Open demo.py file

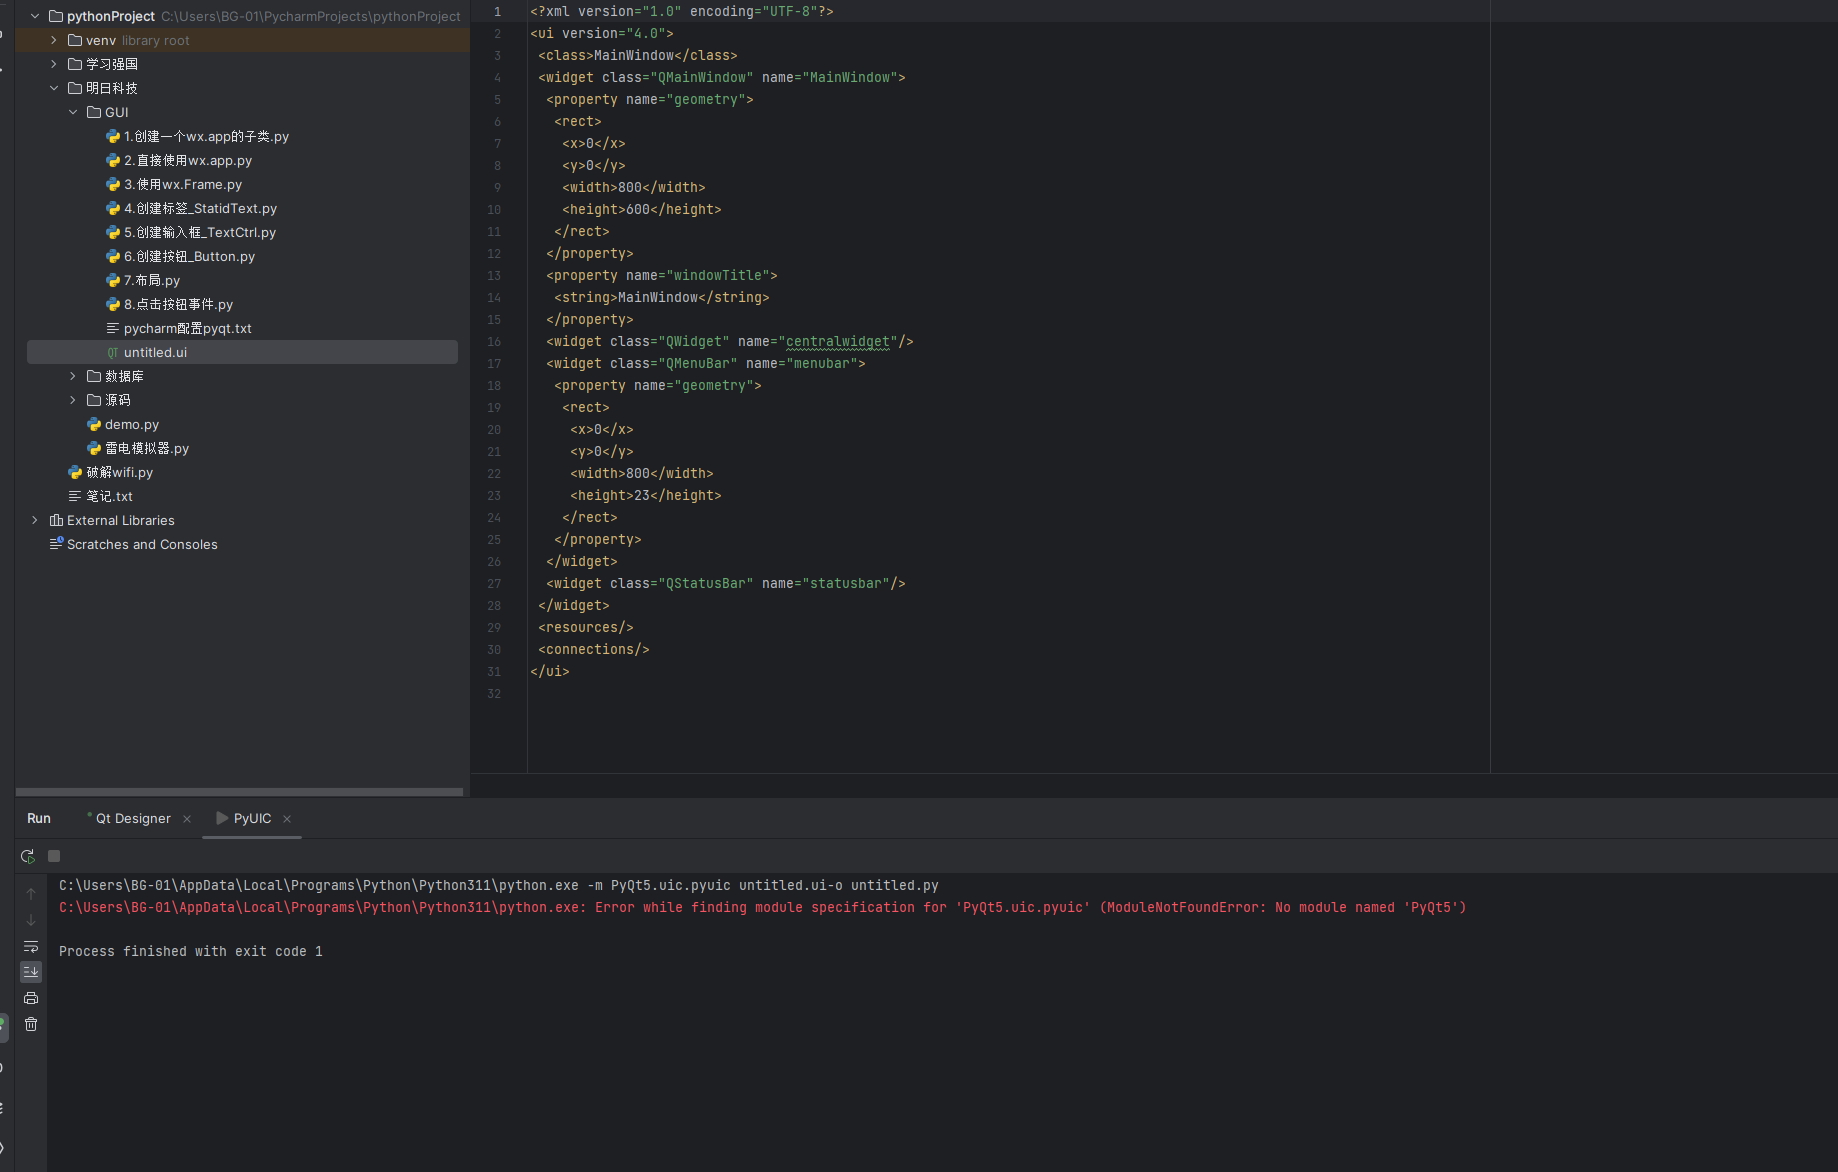pyautogui.click(x=132, y=424)
